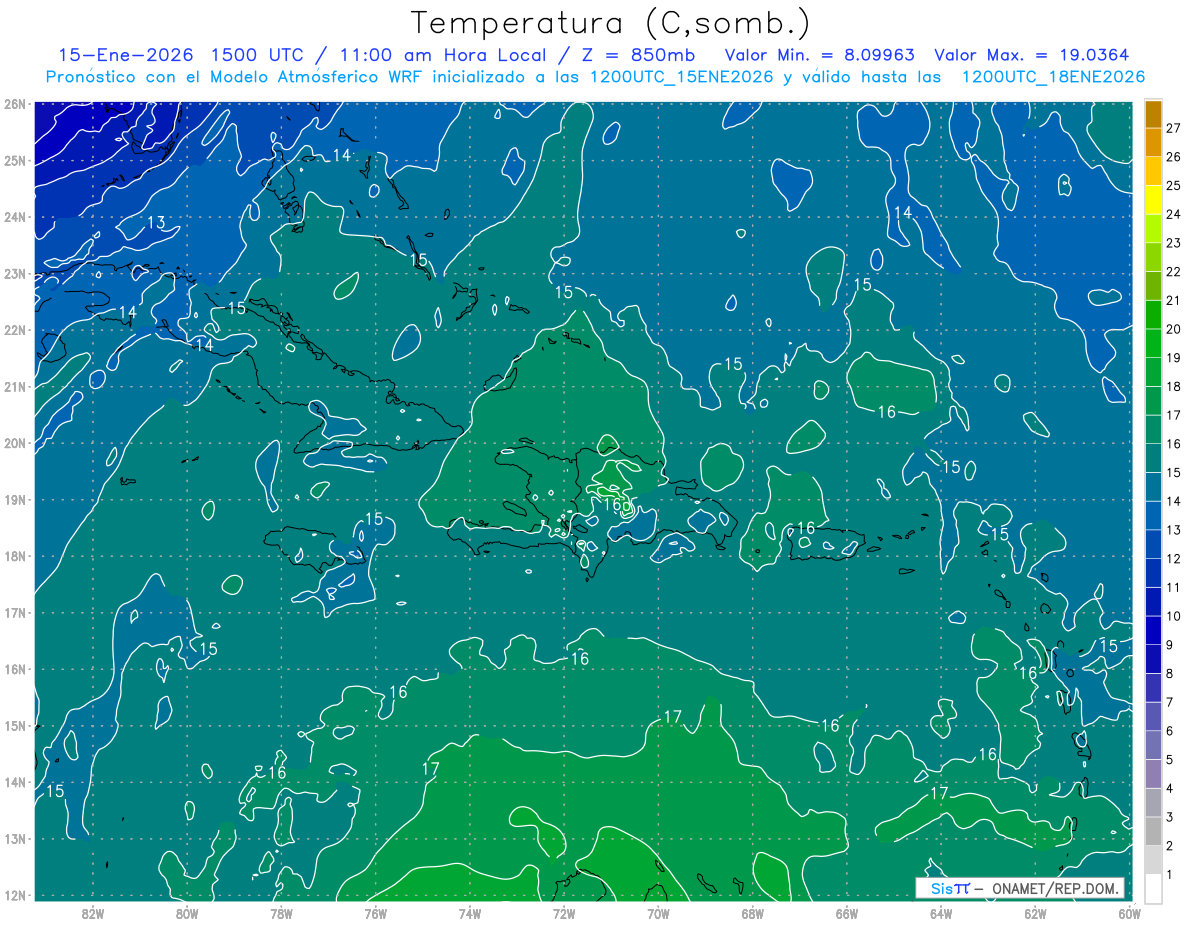1200x927 pixels.
Task: Click the 76W longitude axis label
Action: (375, 912)
